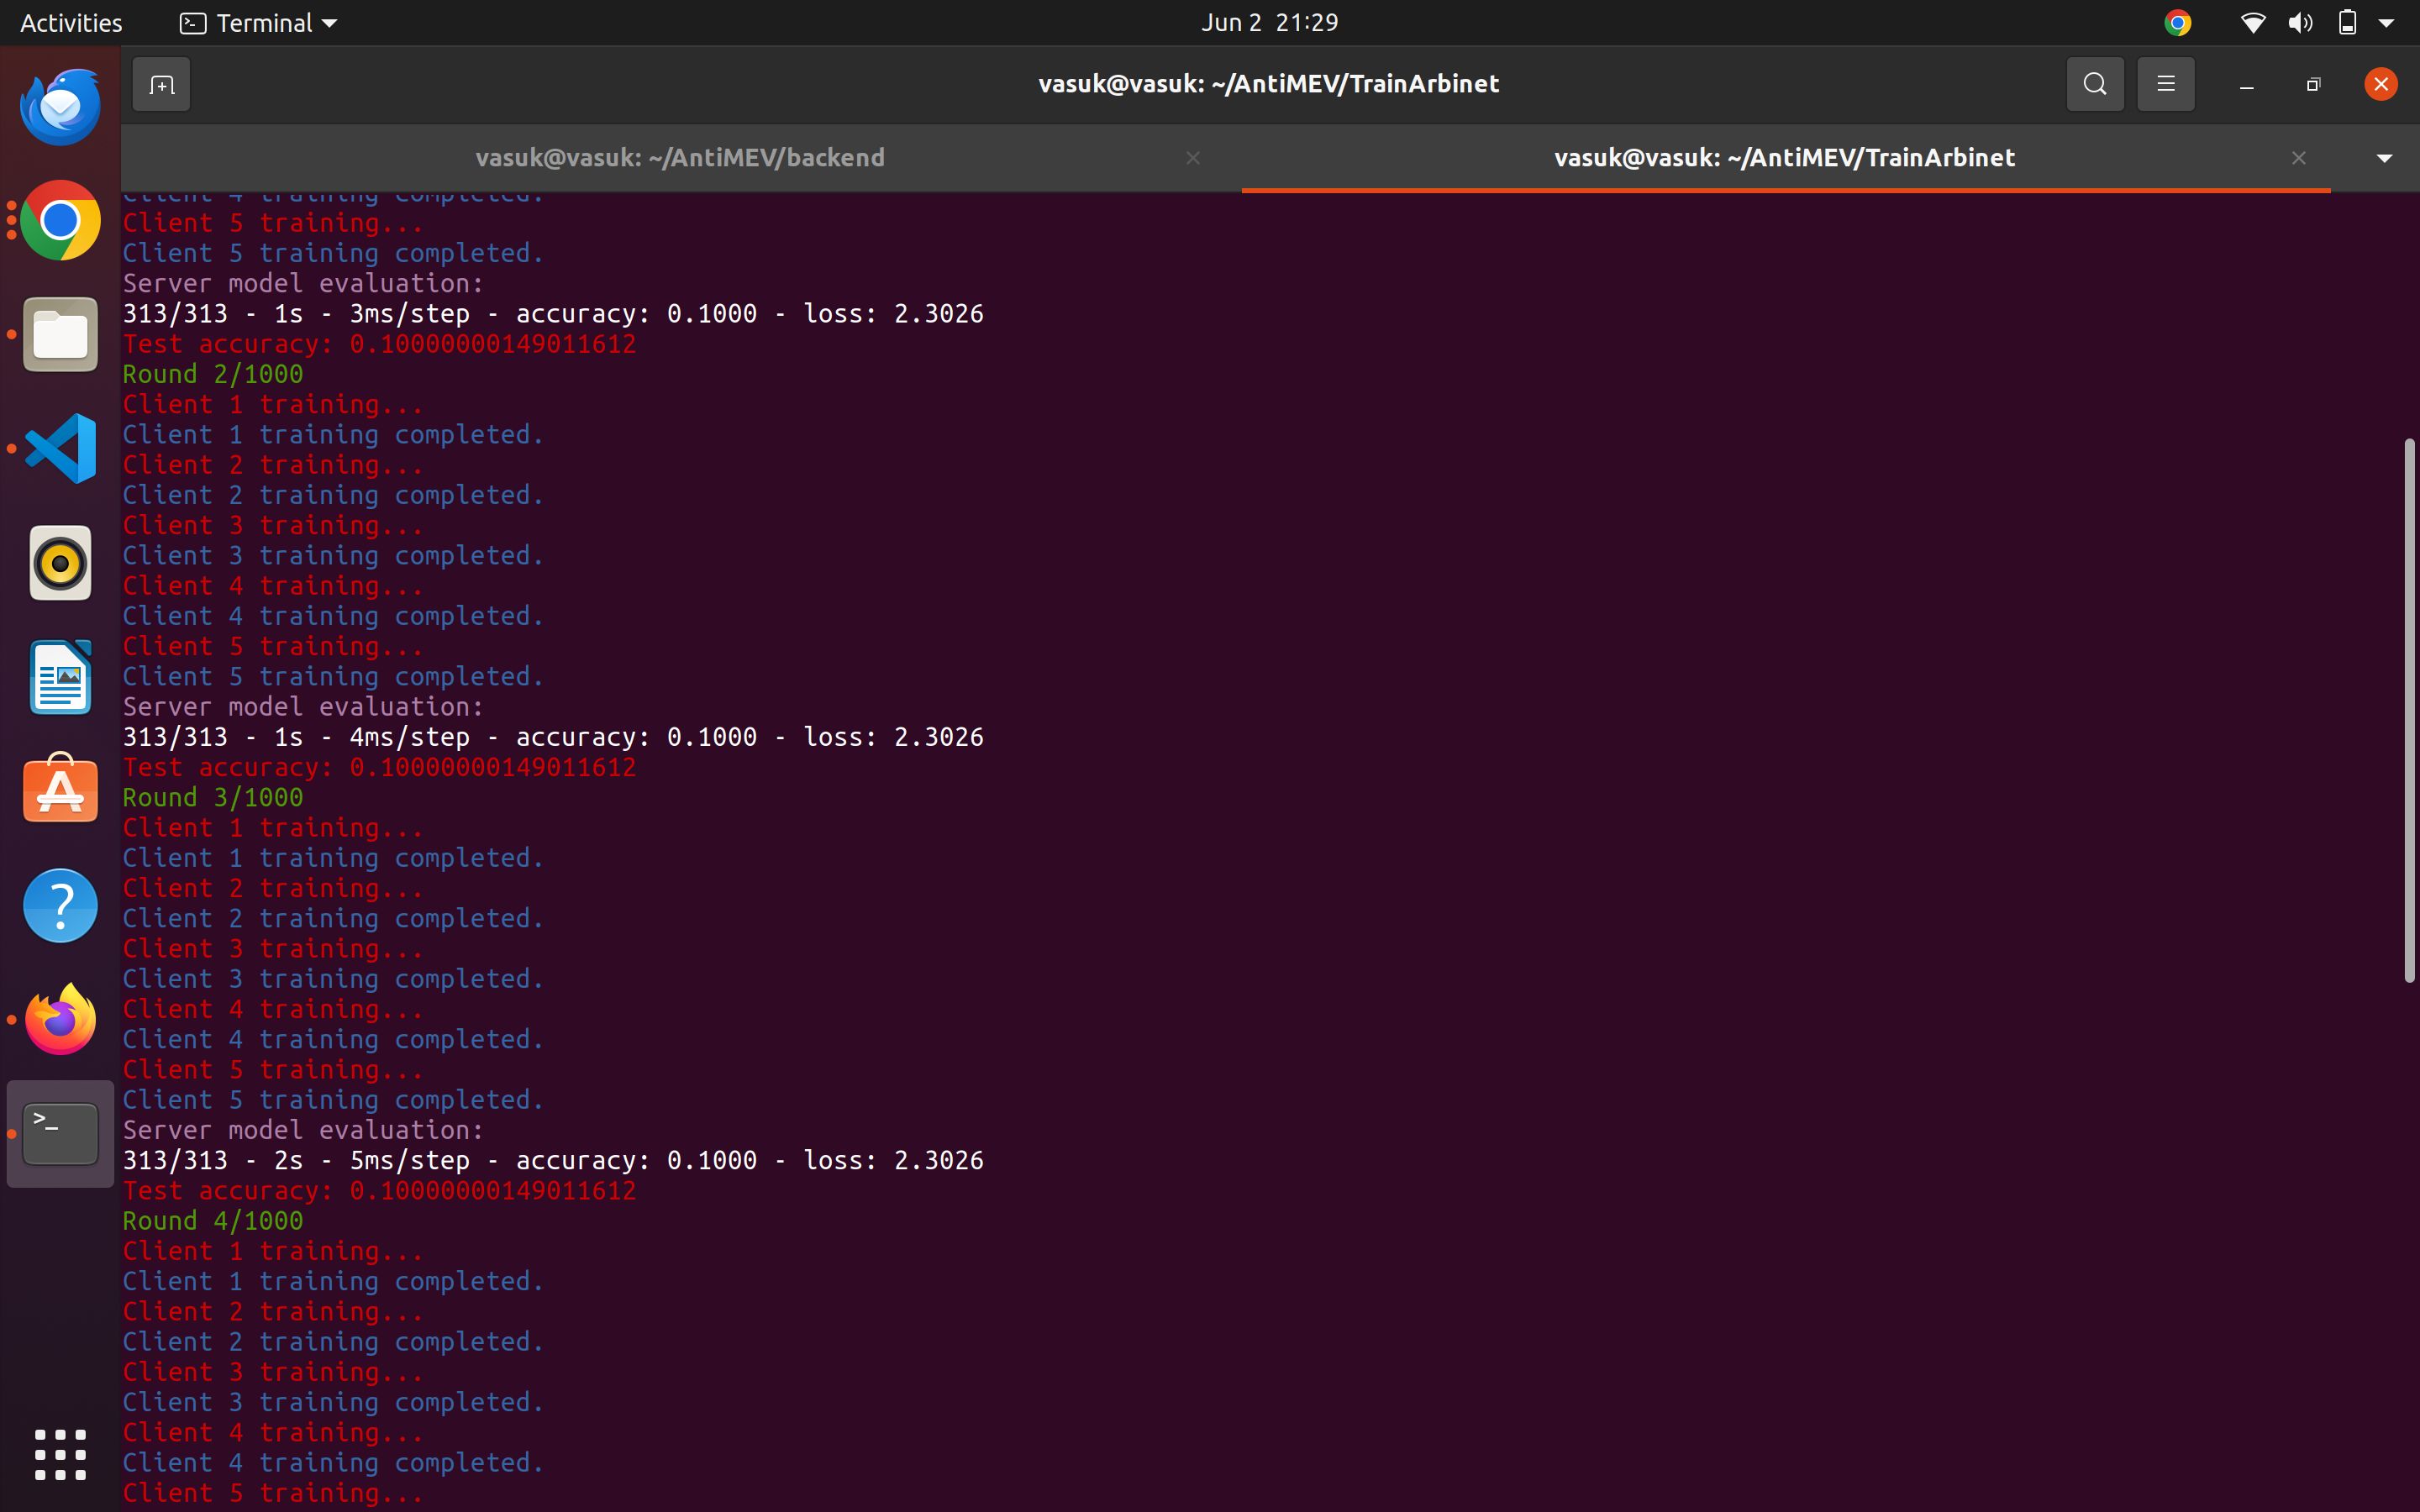Launch Thunderbird from the dock
Viewport: 2420px width, 1512px height.
(x=60, y=106)
